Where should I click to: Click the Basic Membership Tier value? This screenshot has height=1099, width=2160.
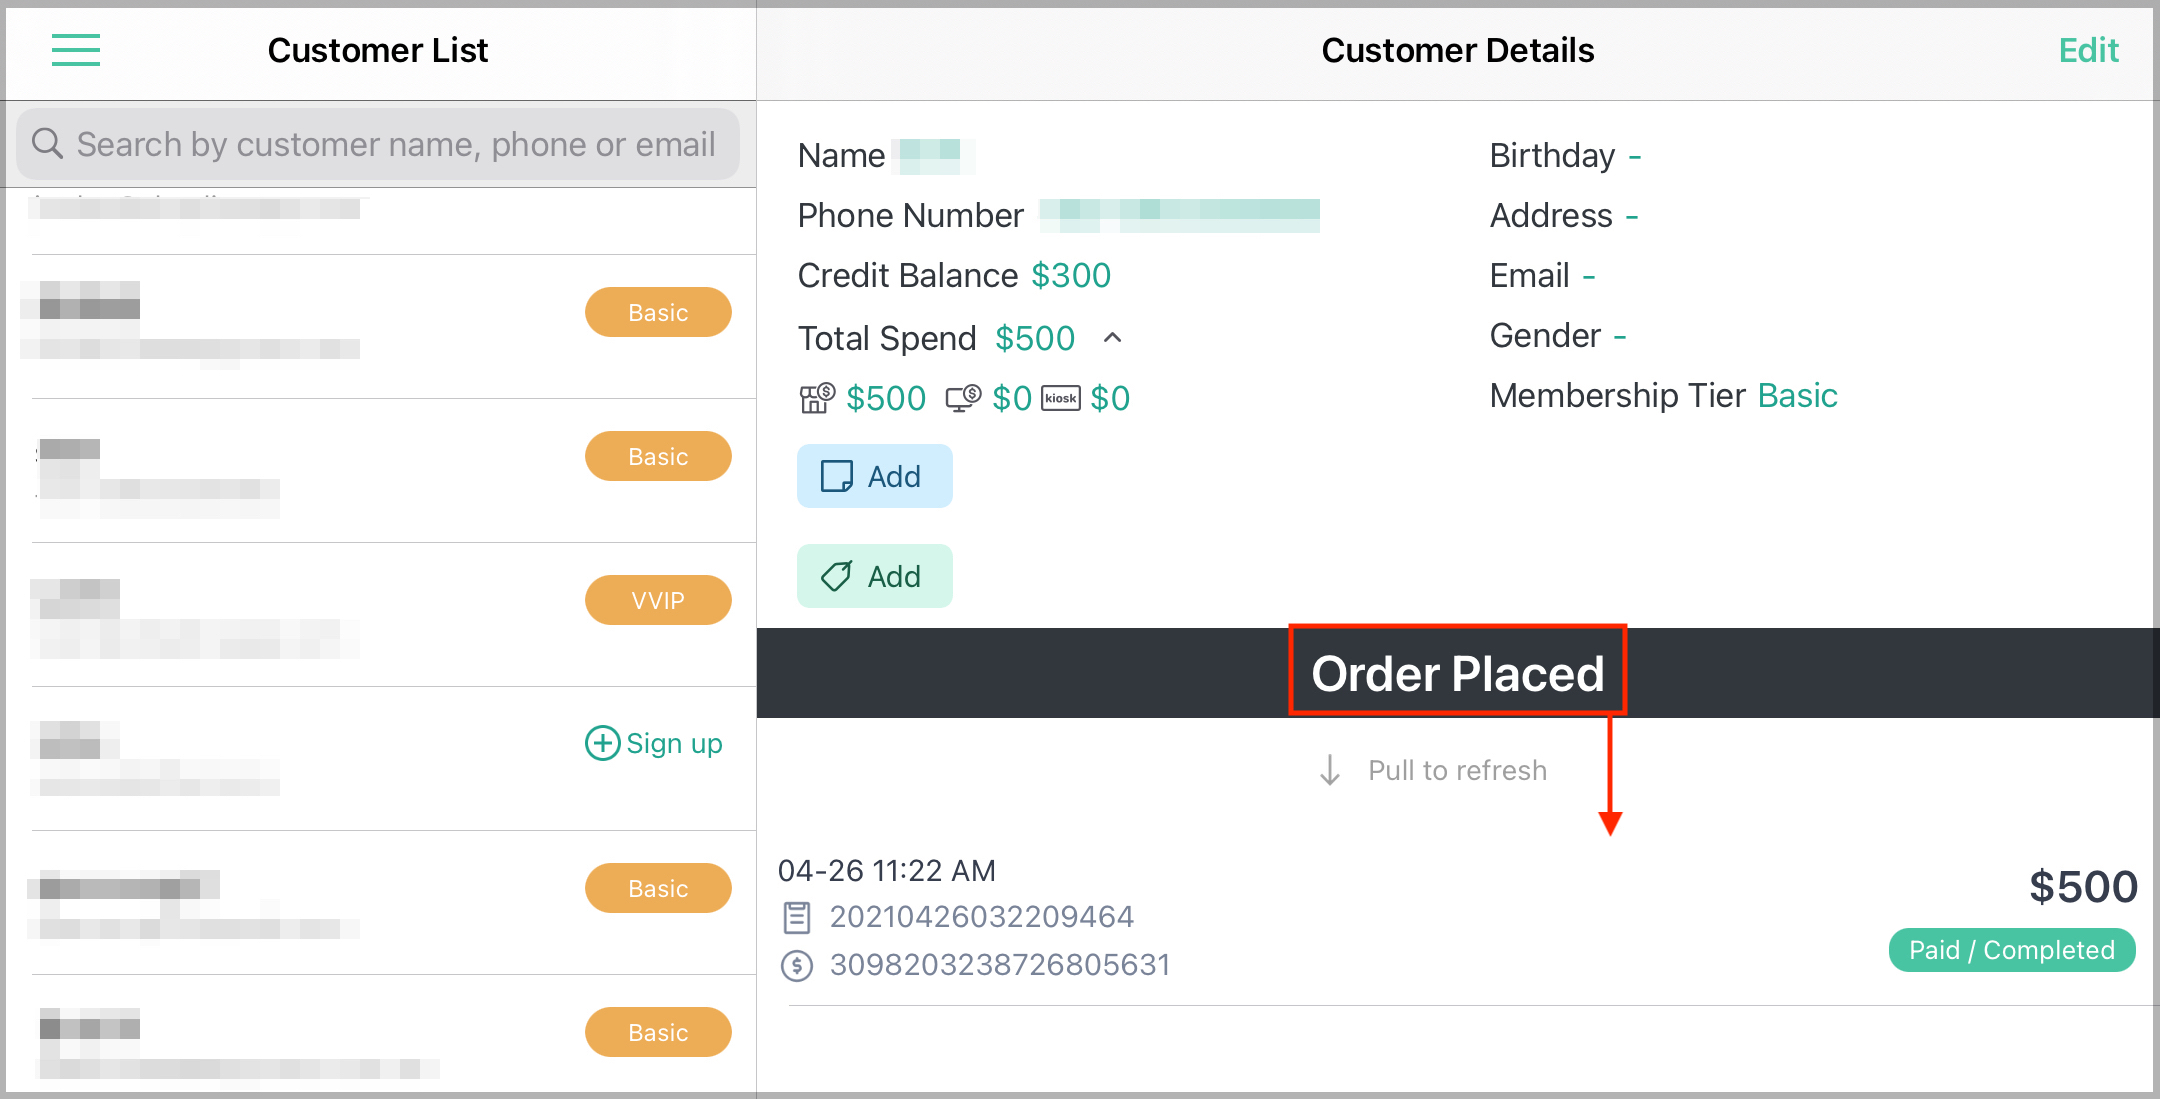1797,395
